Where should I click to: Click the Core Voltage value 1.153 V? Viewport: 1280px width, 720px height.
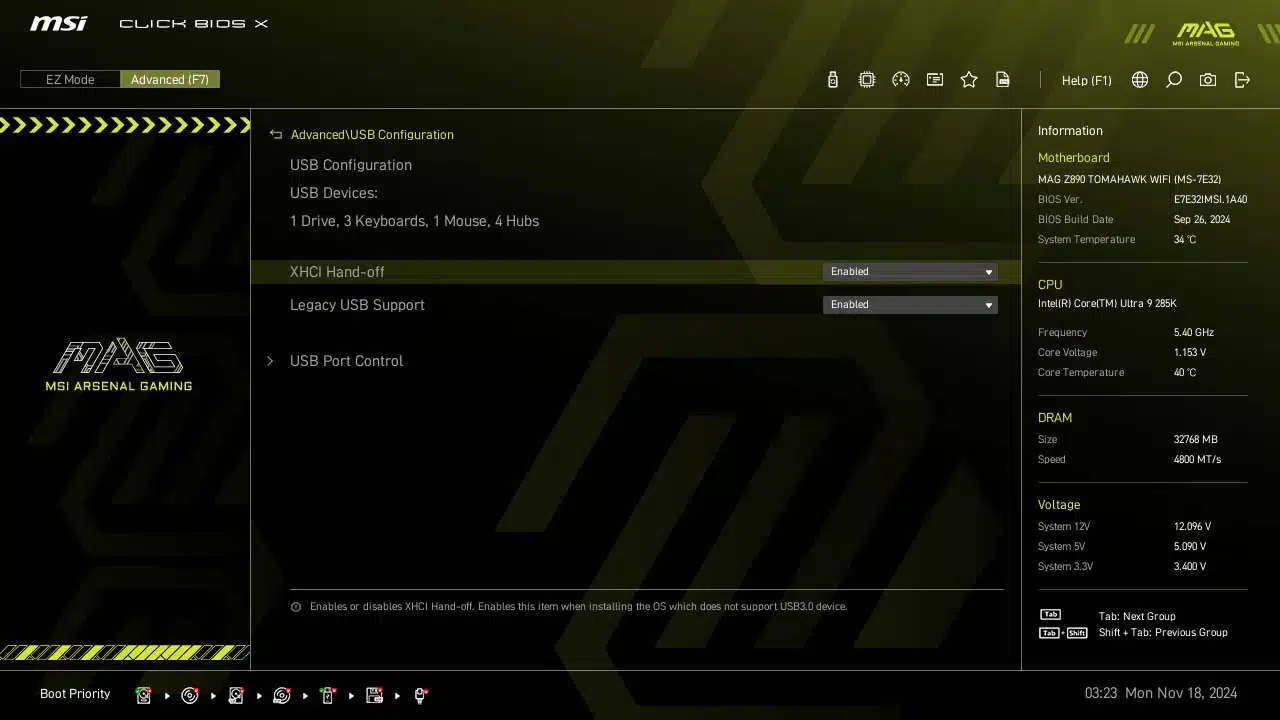pyautogui.click(x=1190, y=353)
